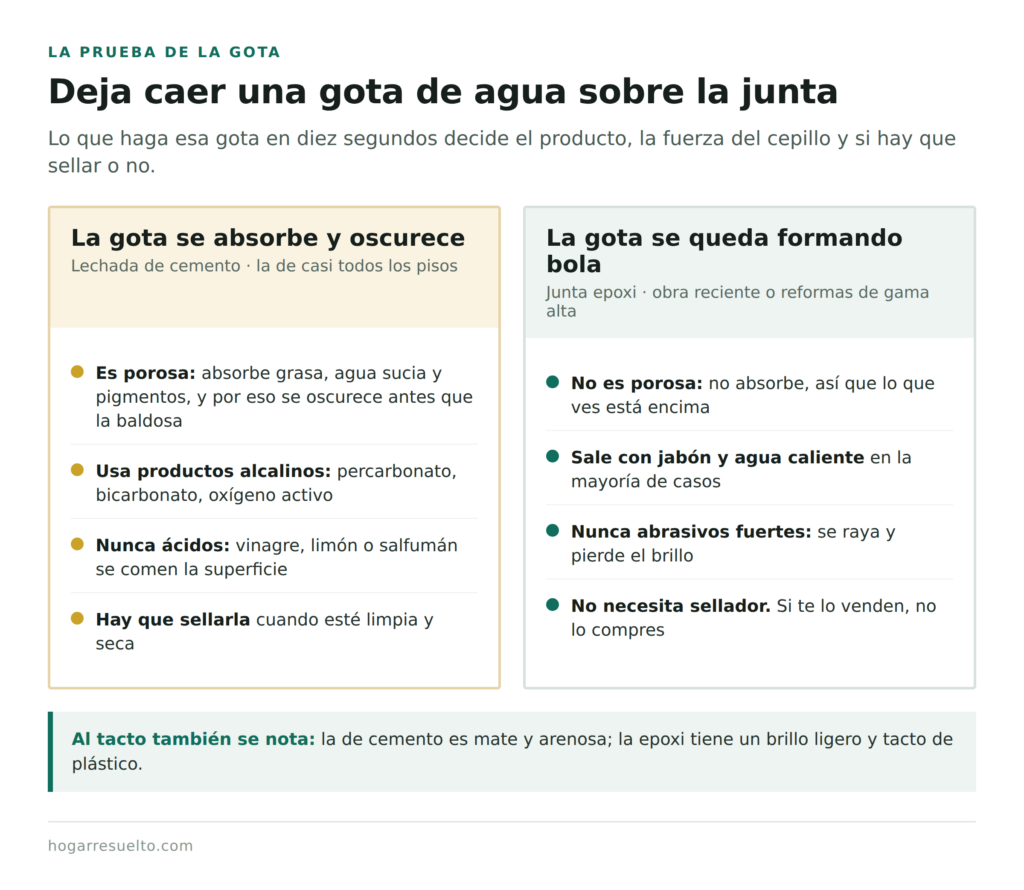1024x890 pixels.
Task: Click the green dot beside 'No necesita sellador'
Action: pyautogui.click(x=552, y=605)
